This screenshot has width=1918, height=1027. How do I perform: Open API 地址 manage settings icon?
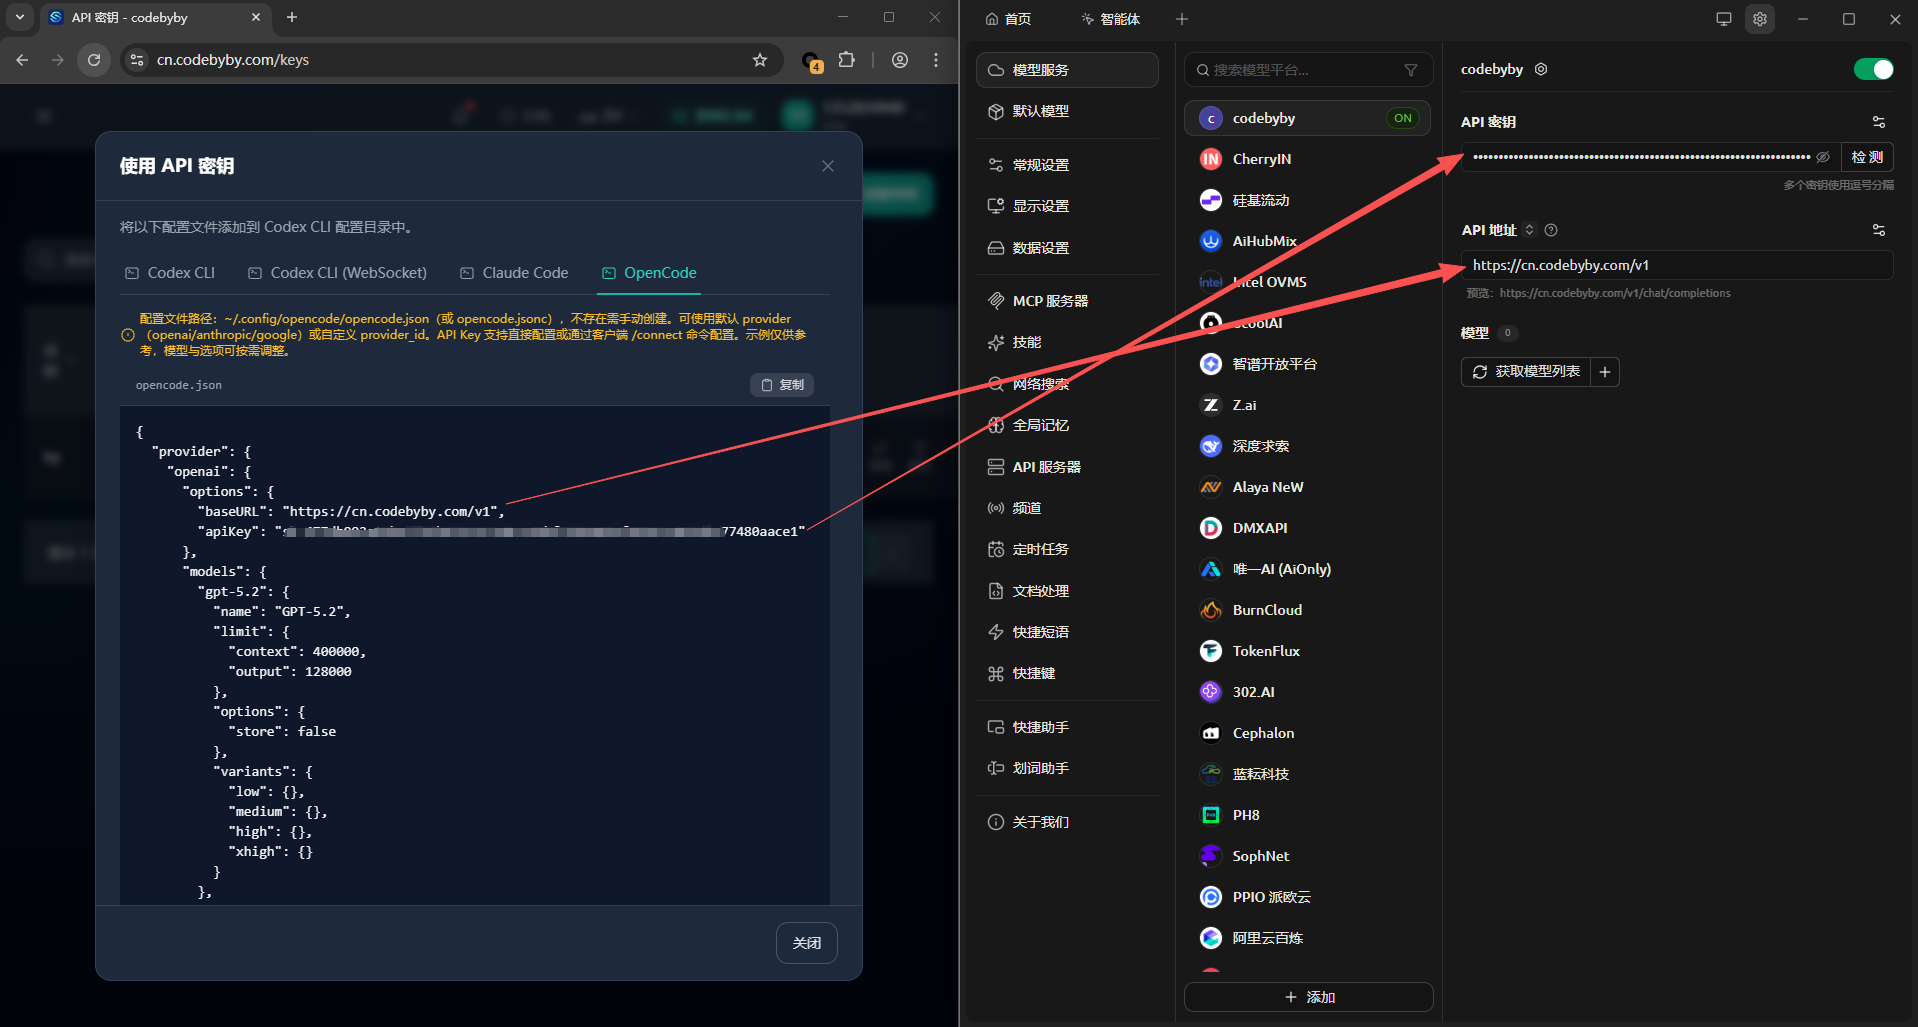(1879, 230)
